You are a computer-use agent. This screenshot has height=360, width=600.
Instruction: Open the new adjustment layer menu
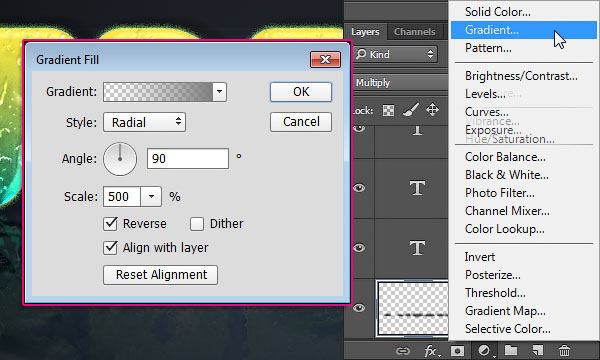click(485, 350)
